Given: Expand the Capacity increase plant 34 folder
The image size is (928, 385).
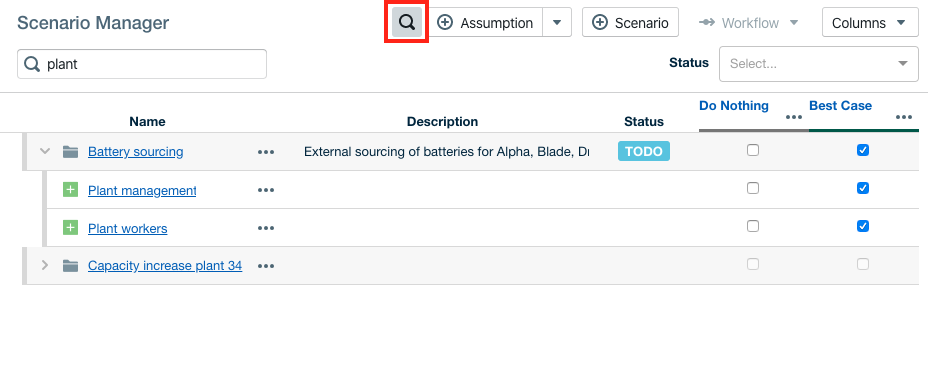Looking at the screenshot, I should click(45, 266).
